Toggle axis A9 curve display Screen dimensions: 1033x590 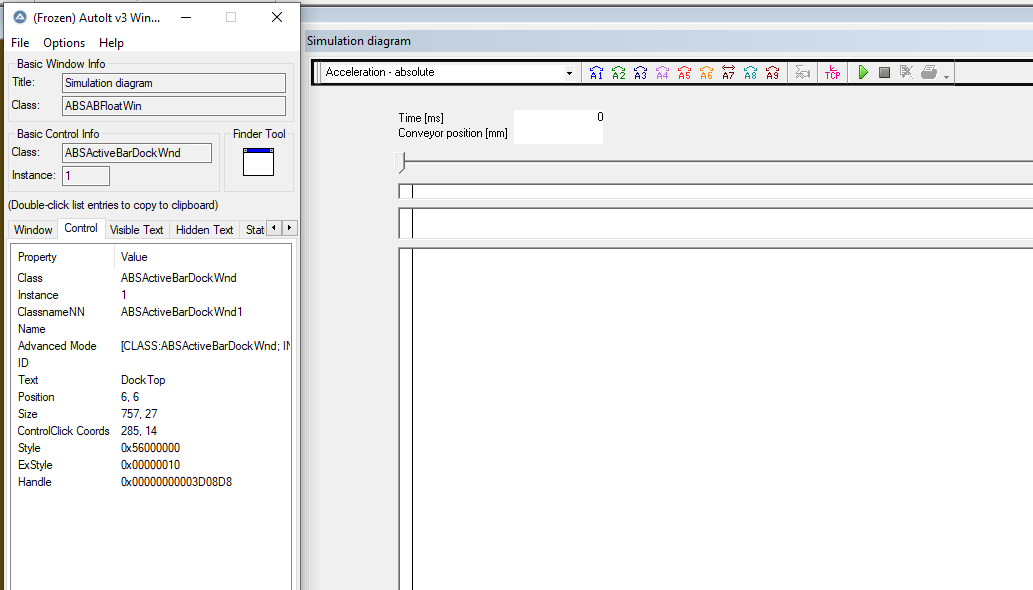[772, 72]
